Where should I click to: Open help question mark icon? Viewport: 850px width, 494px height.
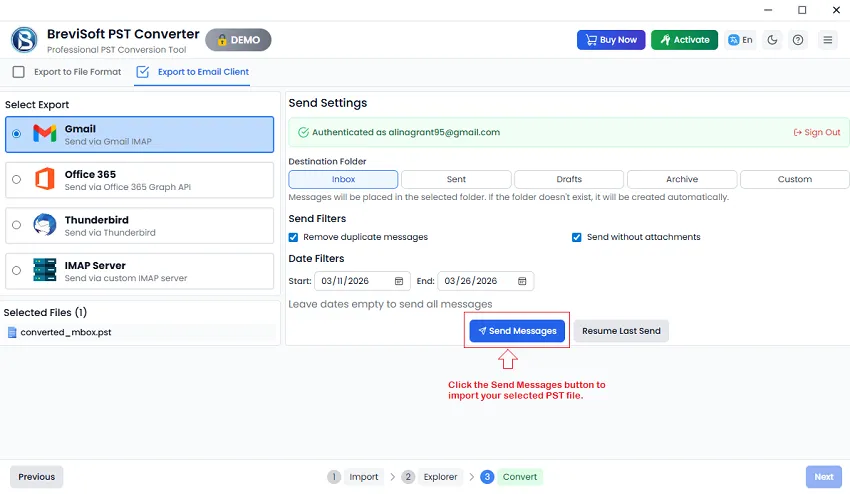[x=798, y=40]
